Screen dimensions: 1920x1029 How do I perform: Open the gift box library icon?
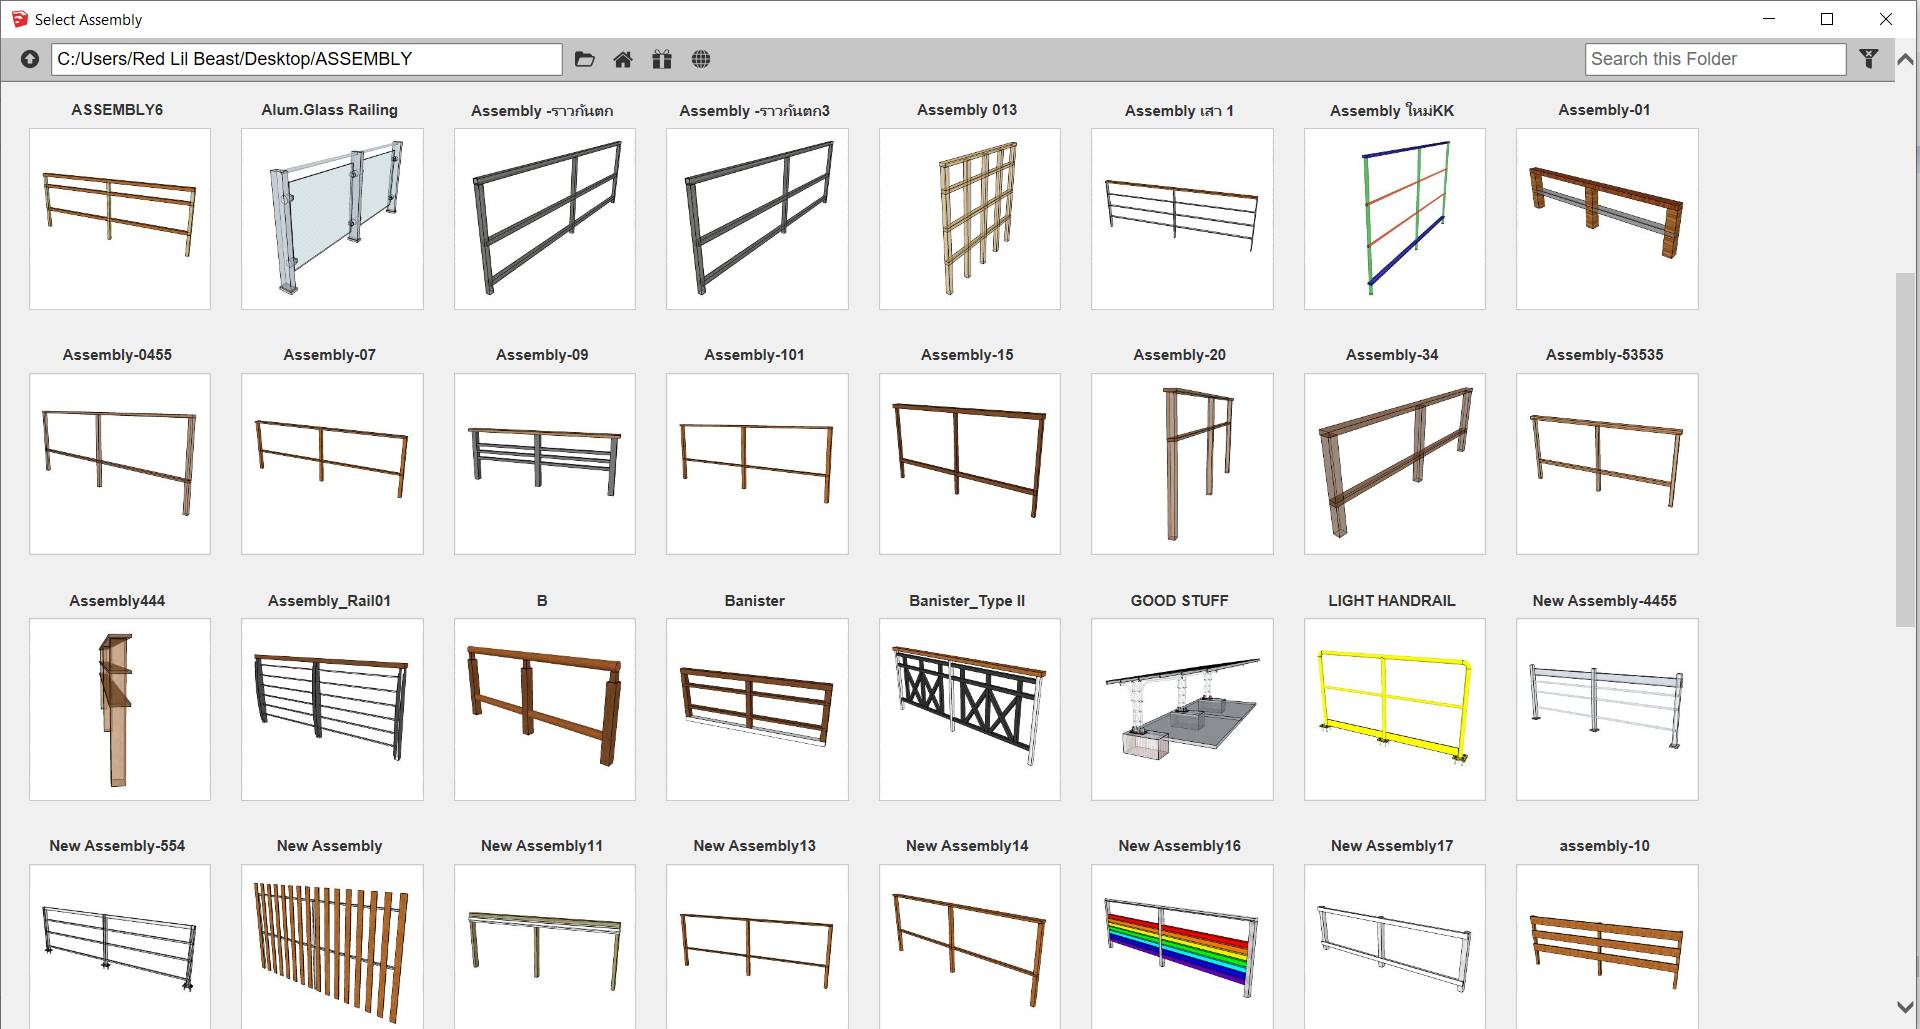[x=662, y=59]
